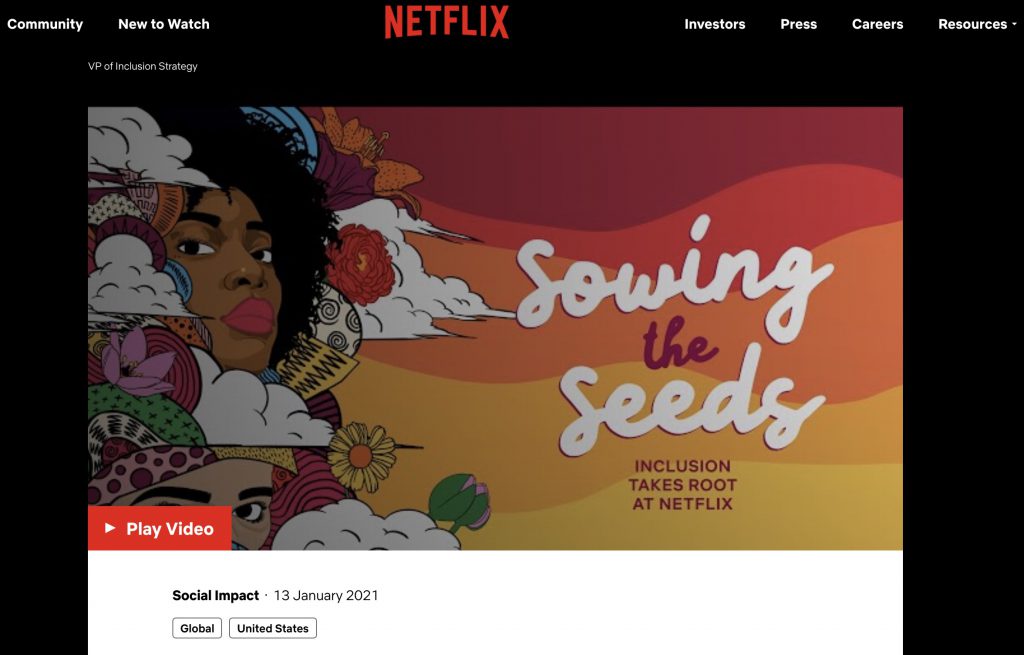
Task: Click the play triangle icon
Action: pyautogui.click(x=110, y=528)
